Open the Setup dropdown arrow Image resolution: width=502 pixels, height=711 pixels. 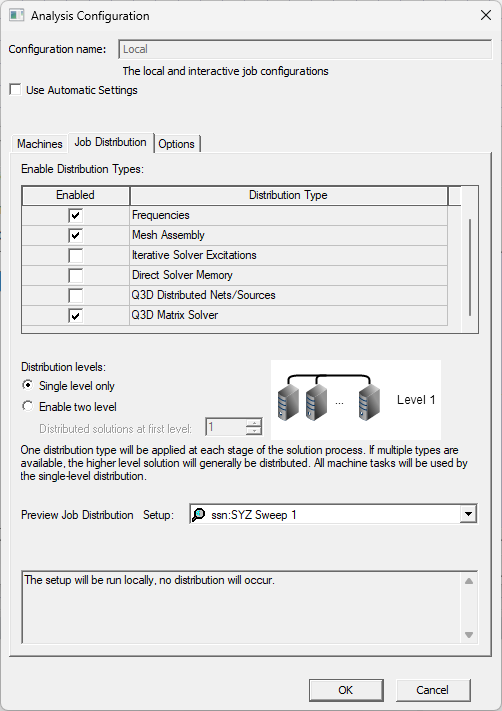pos(468,514)
